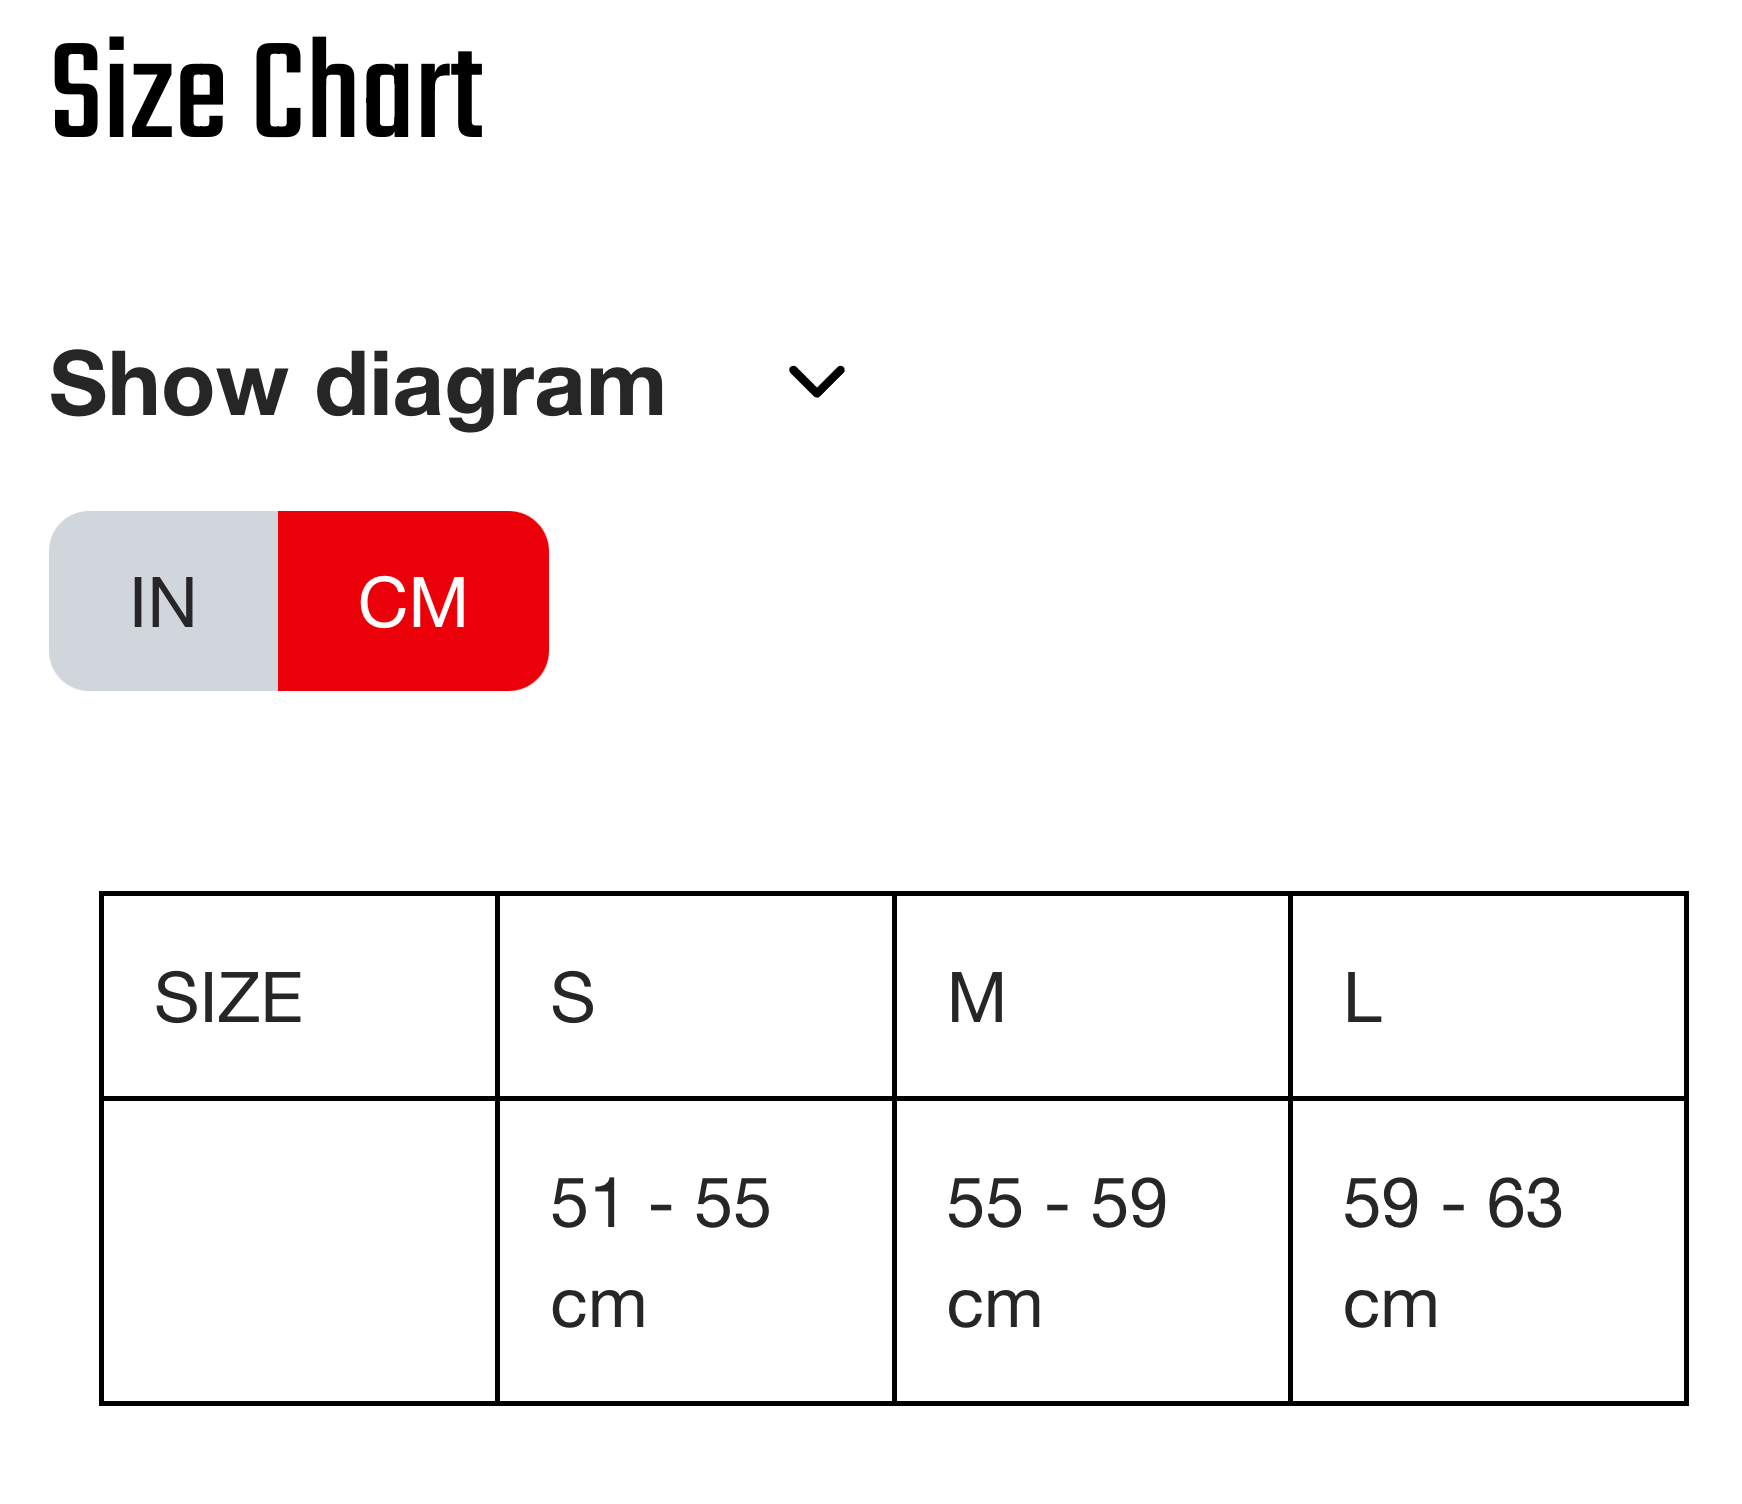Click the word Size in the heading
The image size is (1742, 1504).
pyautogui.click(x=138, y=90)
